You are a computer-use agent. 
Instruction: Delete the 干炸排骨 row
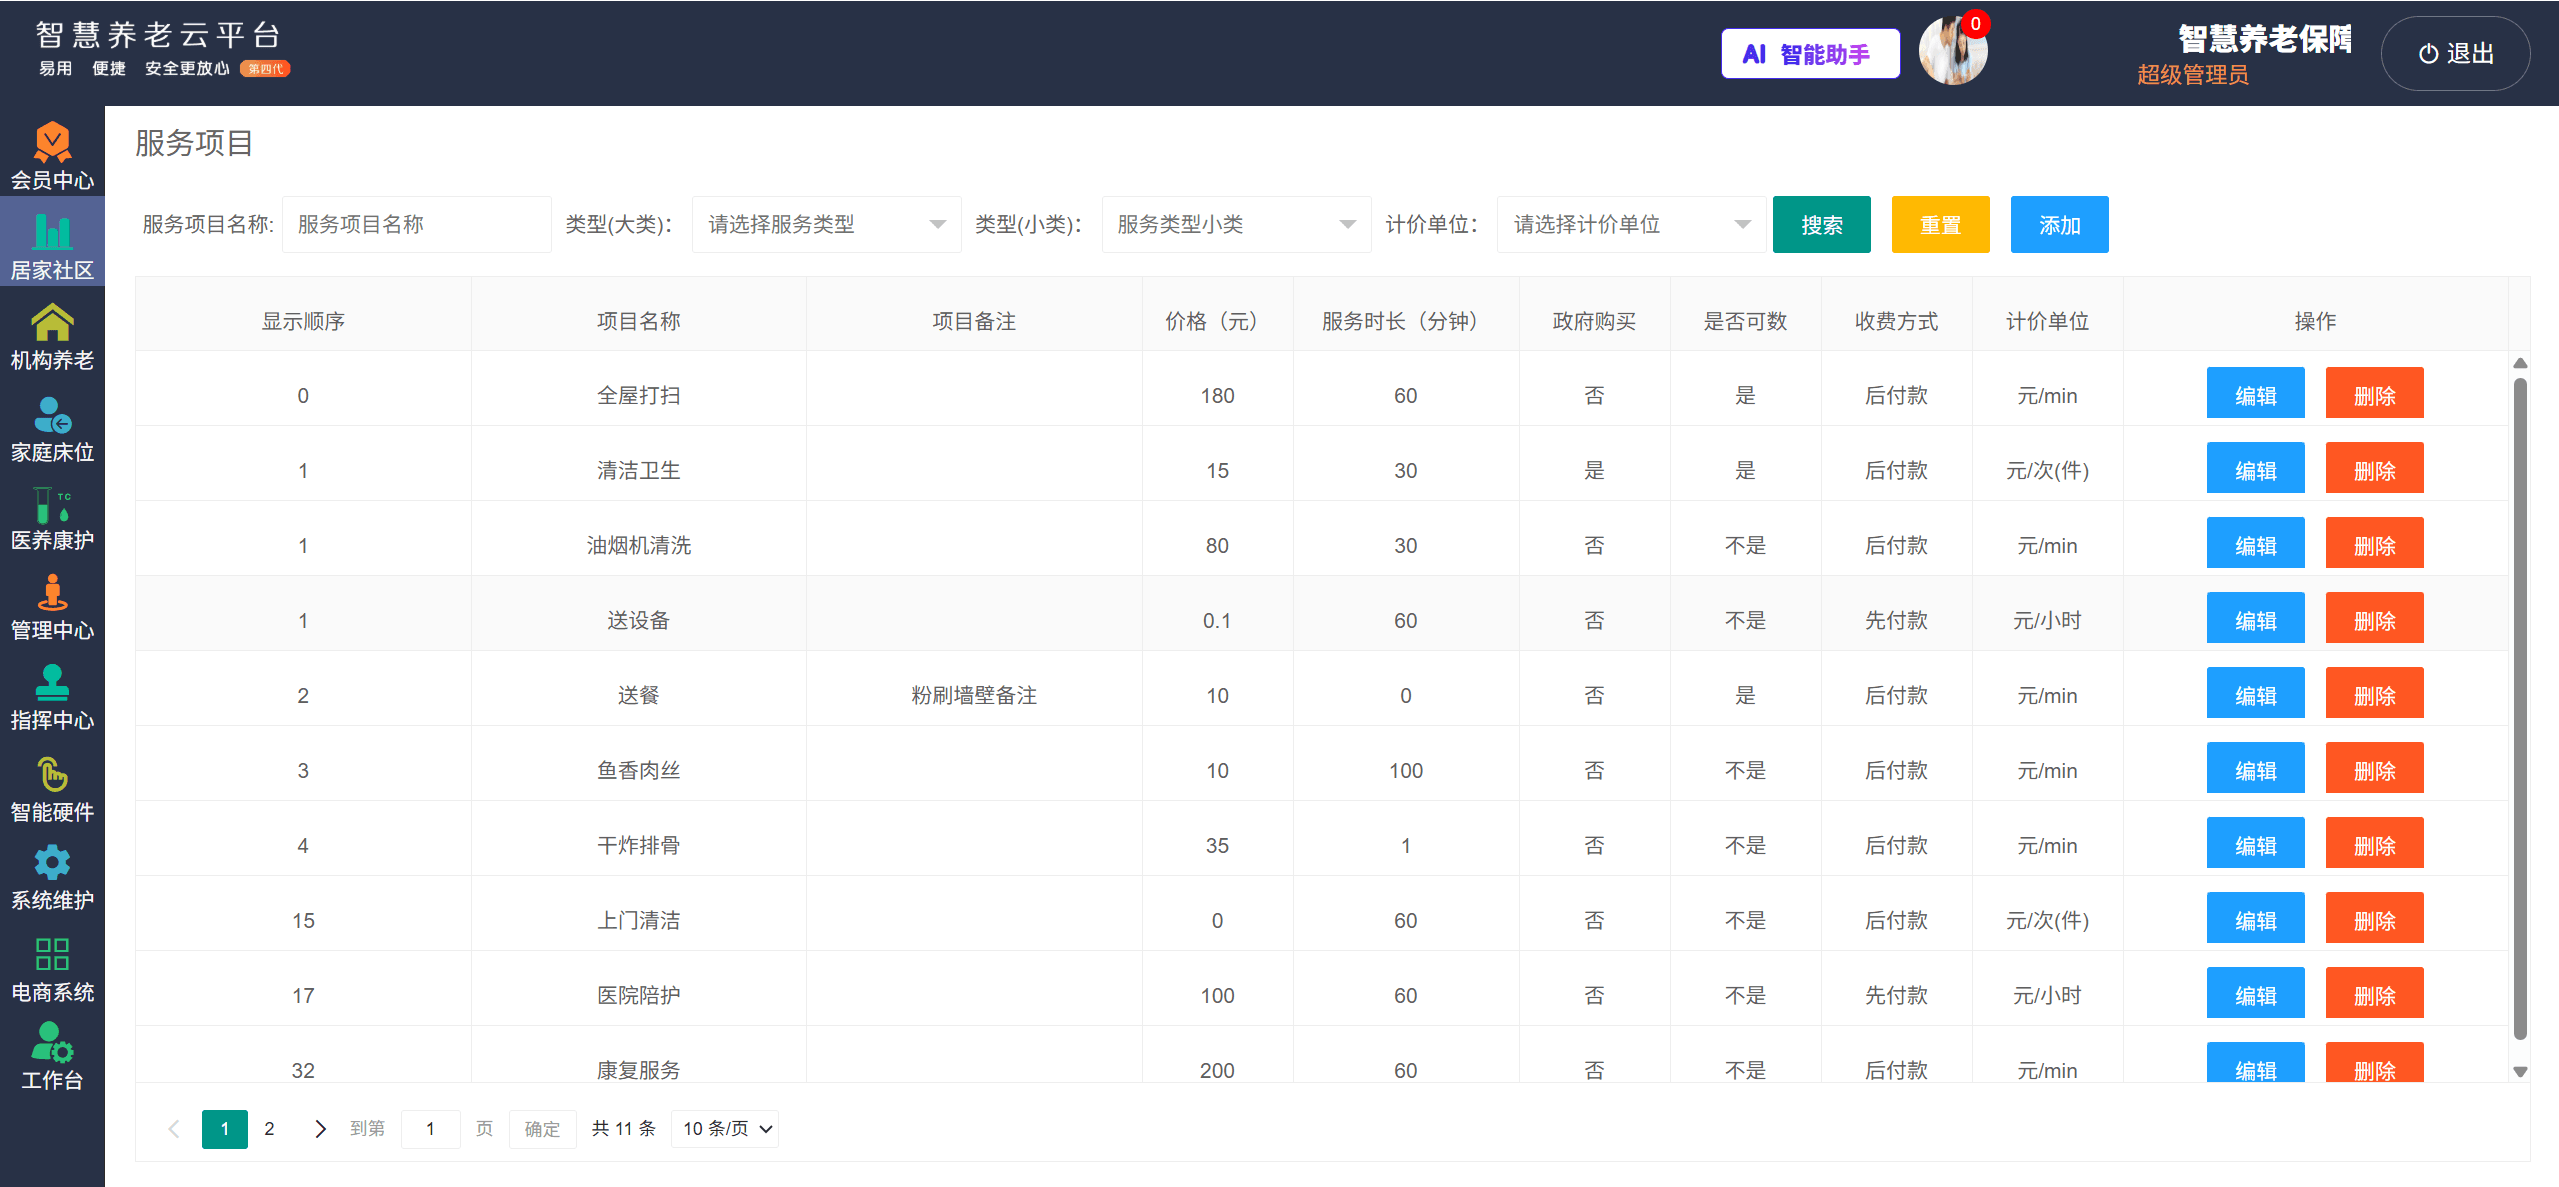[2374, 843]
